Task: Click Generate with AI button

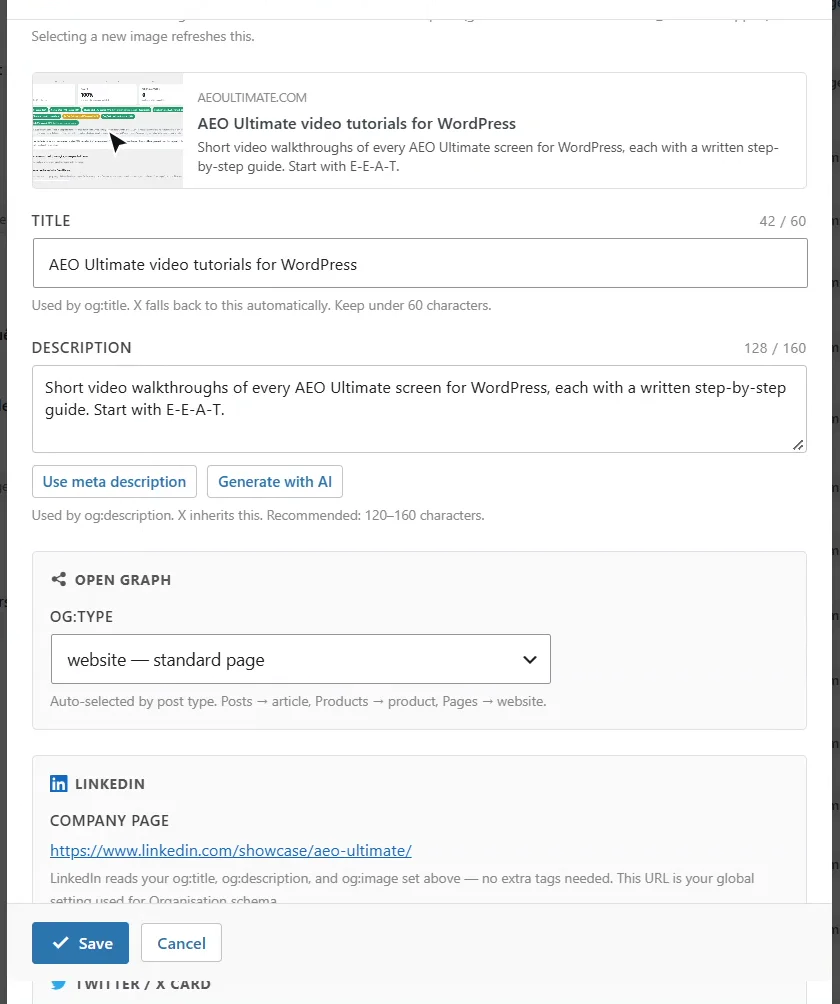Action: (x=275, y=482)
